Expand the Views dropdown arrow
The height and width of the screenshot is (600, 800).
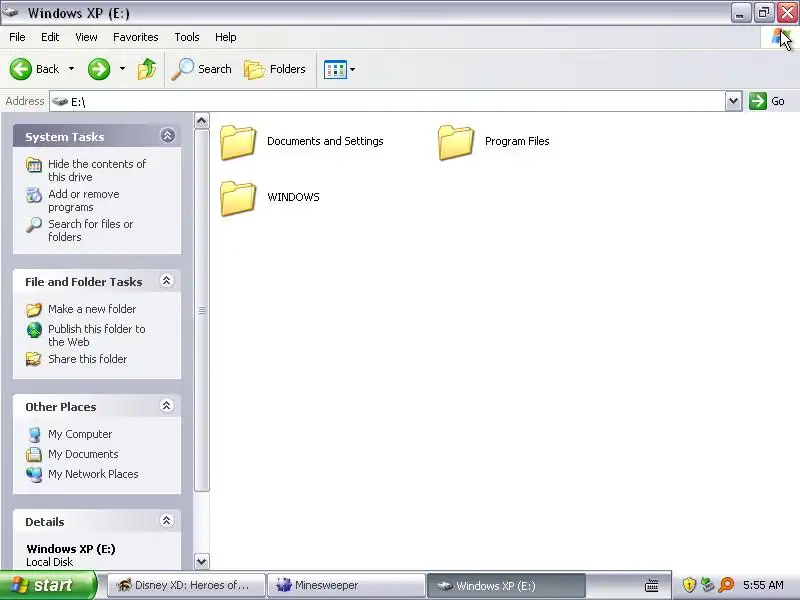click(x=353, y=69)
